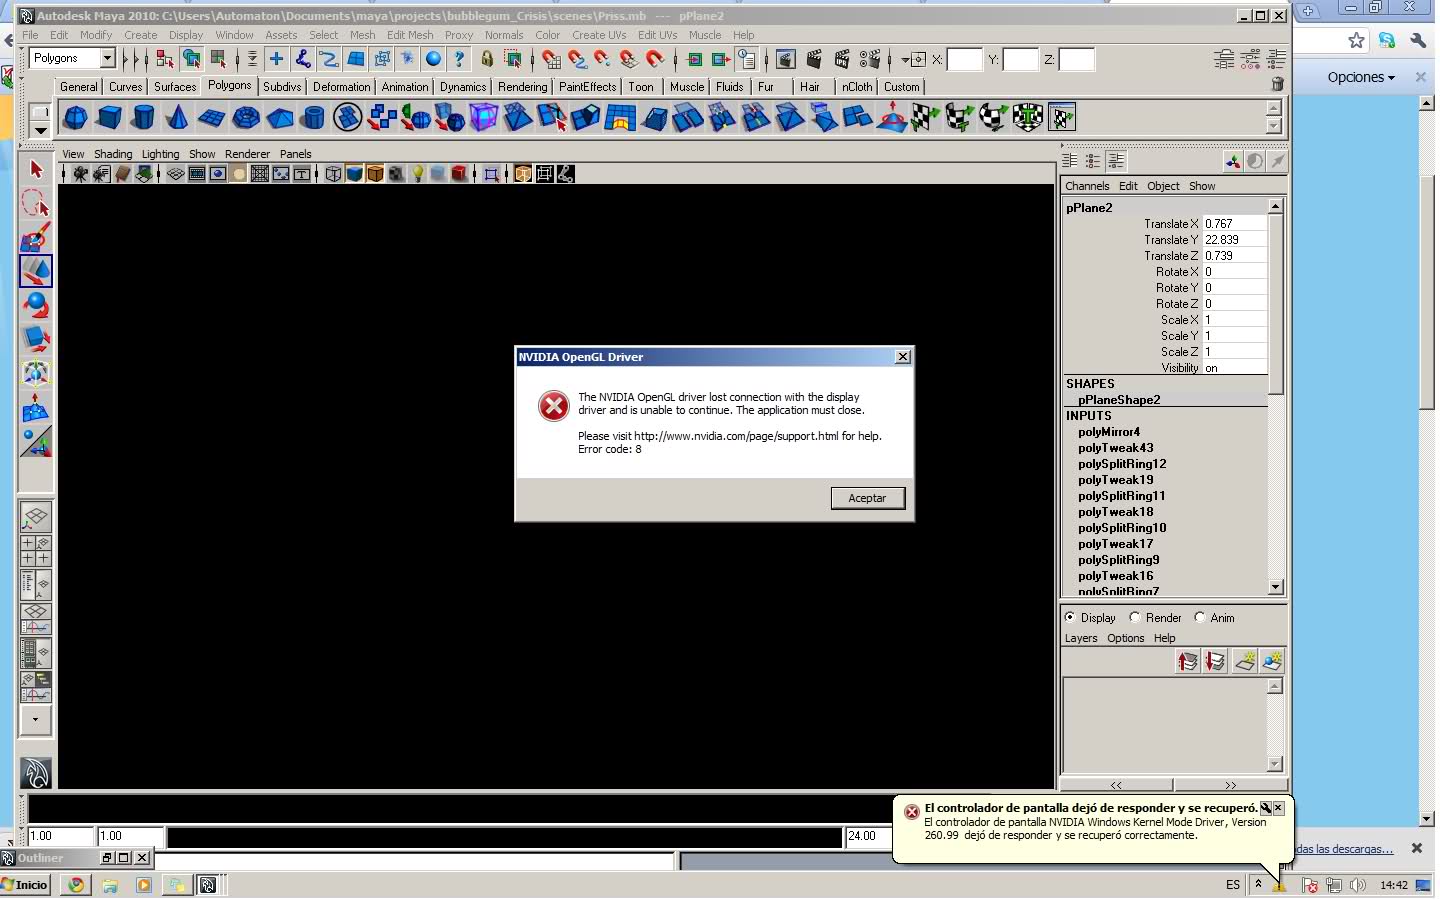Click the render current frame clapperboard
This screenshot has height=900, width=1440.
click(814, 60)
